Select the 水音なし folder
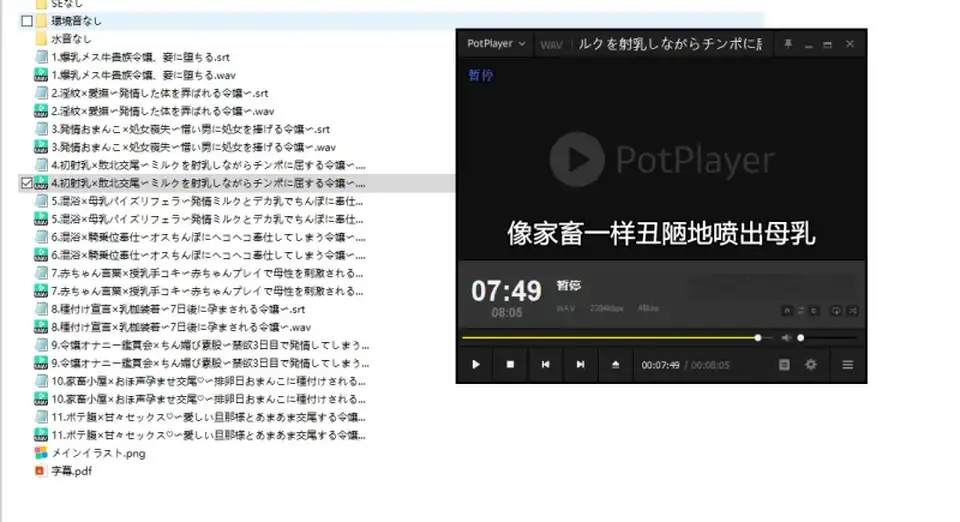960x522 pixels. point(72,39)
